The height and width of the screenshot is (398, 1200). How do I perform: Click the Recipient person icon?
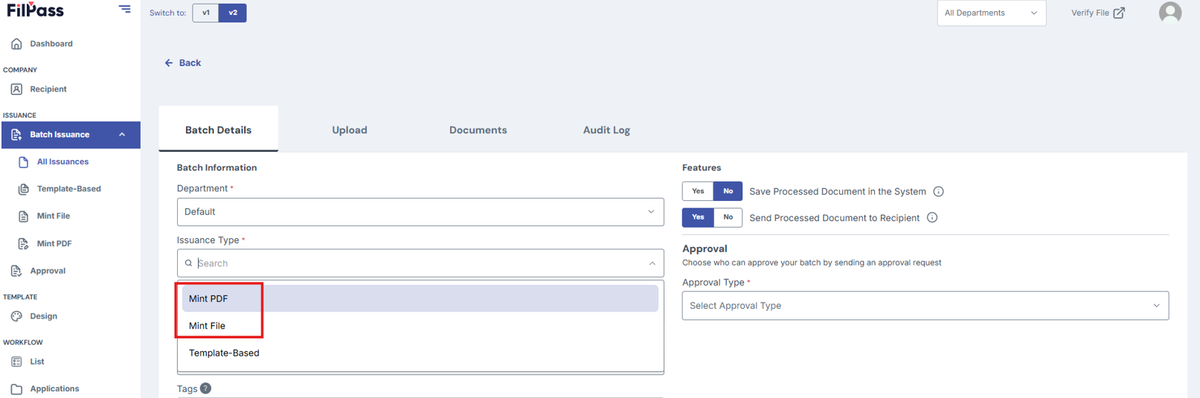click(16, 89)
